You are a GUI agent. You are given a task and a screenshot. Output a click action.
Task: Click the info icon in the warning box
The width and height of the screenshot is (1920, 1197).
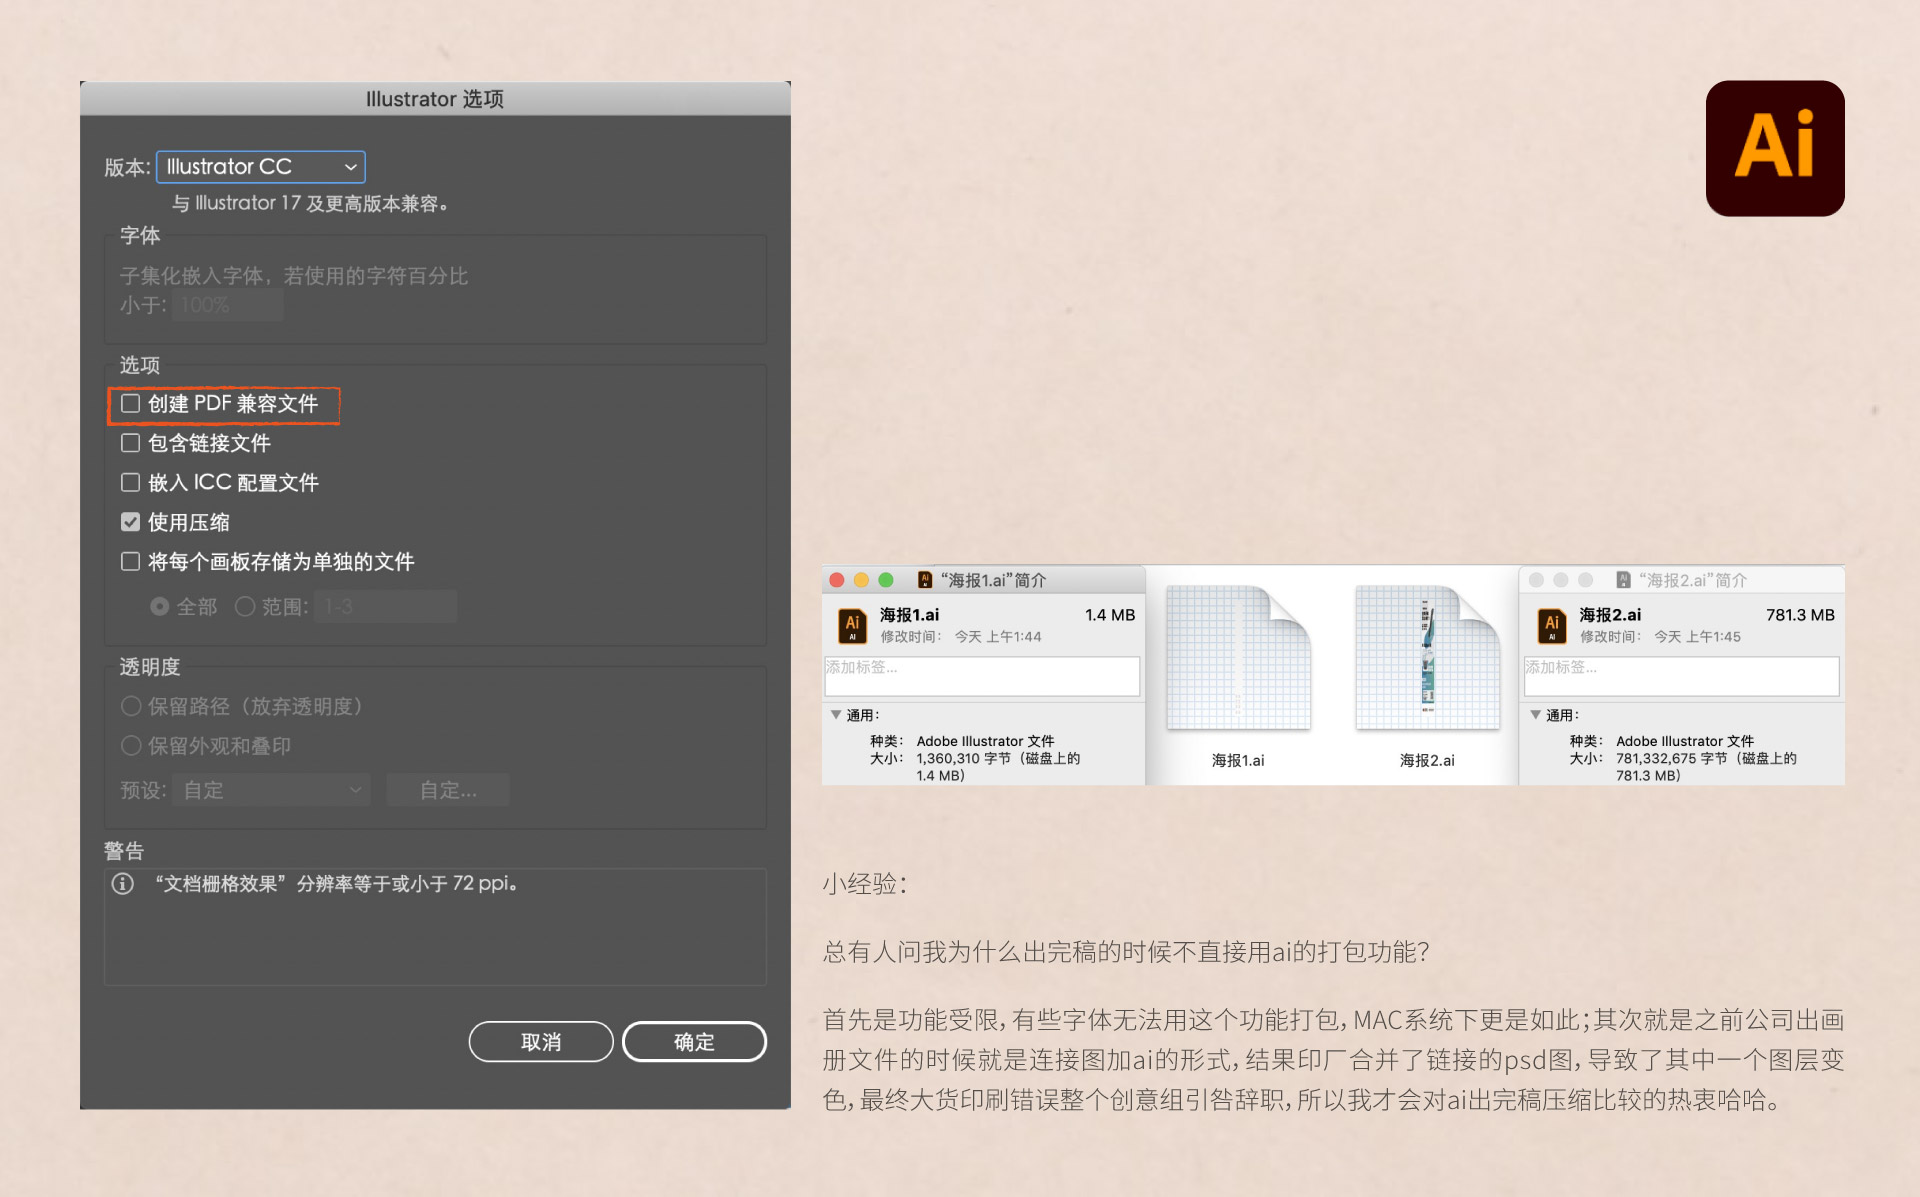coord(123,884)
